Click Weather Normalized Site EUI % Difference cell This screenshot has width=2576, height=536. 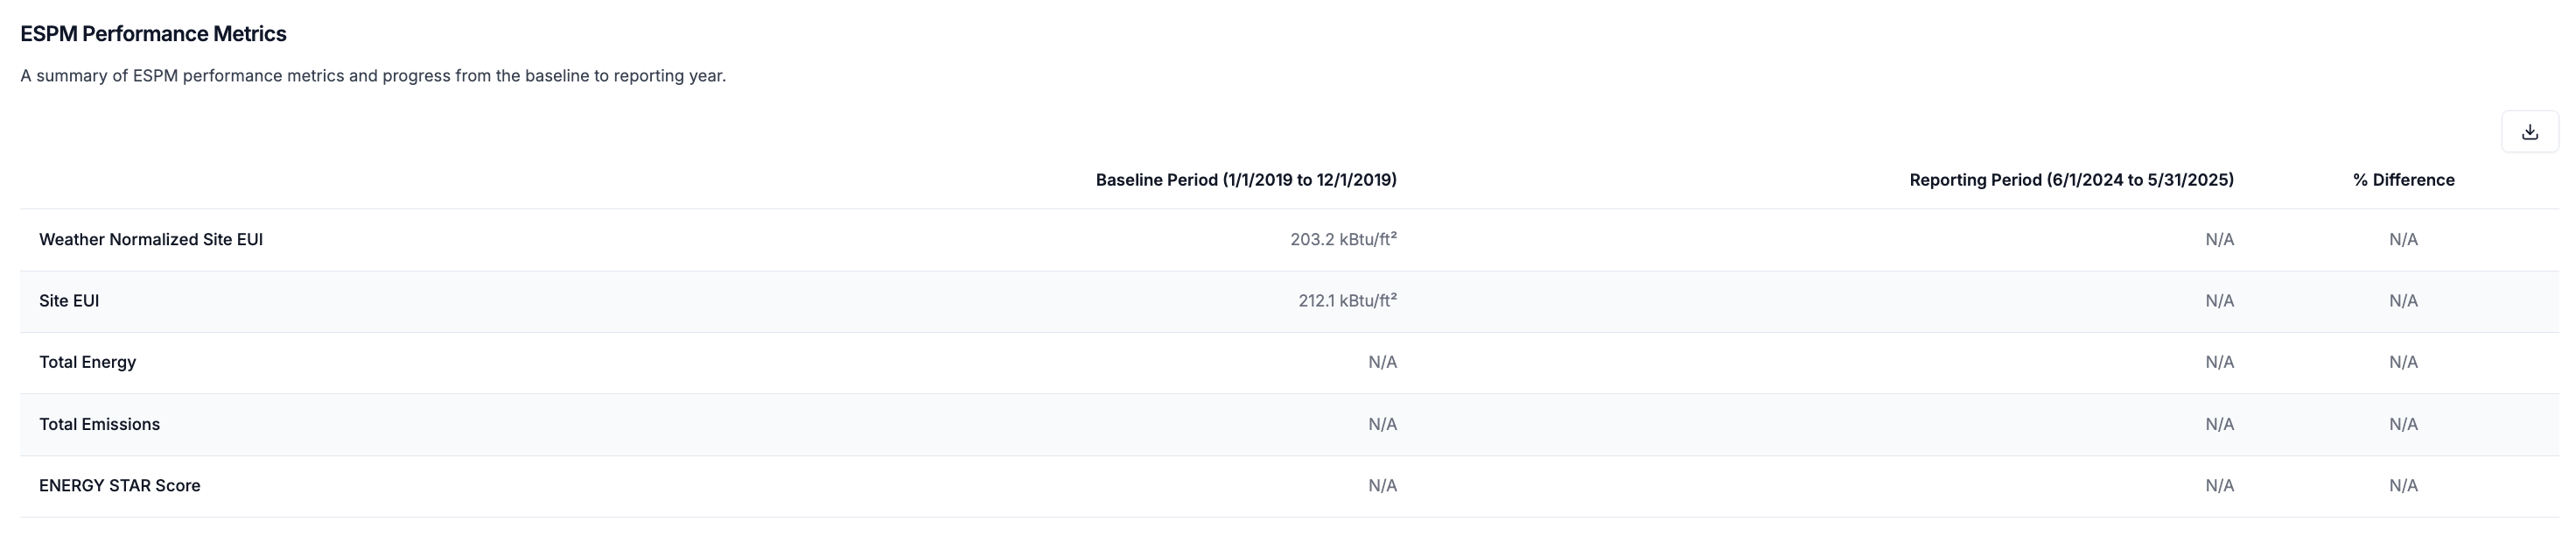coord(2403,239)
